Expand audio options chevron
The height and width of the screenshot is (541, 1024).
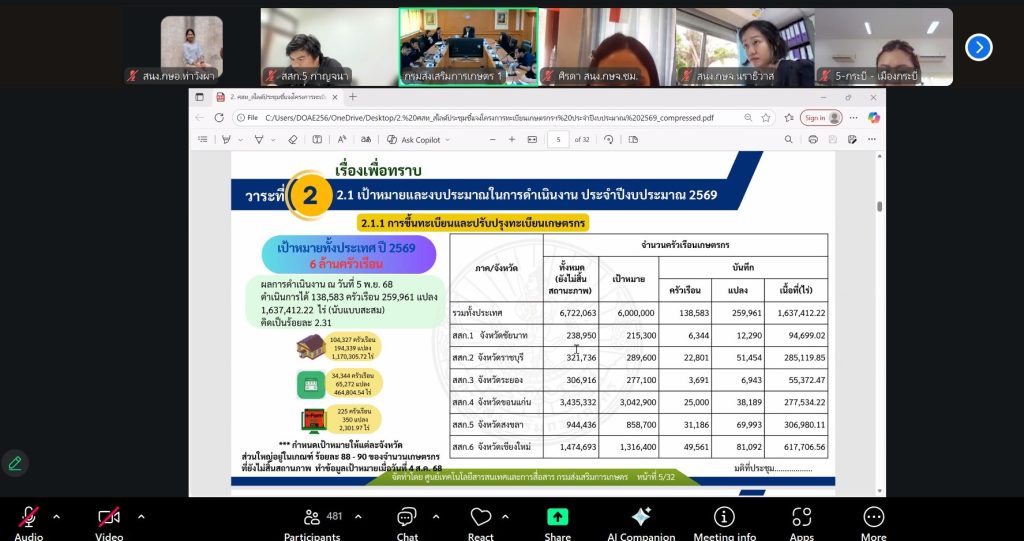click(56, 516)
